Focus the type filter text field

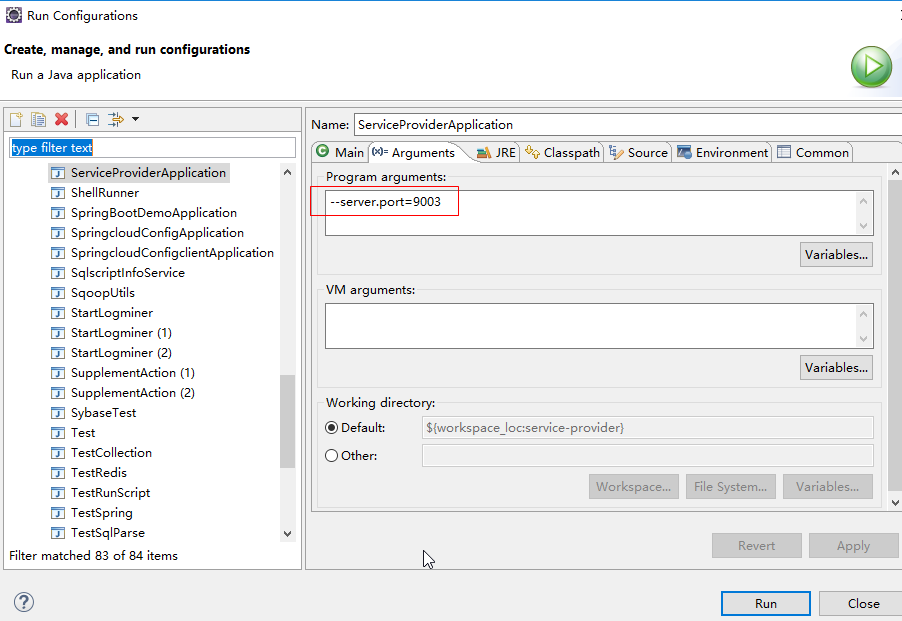click(152, 148)
